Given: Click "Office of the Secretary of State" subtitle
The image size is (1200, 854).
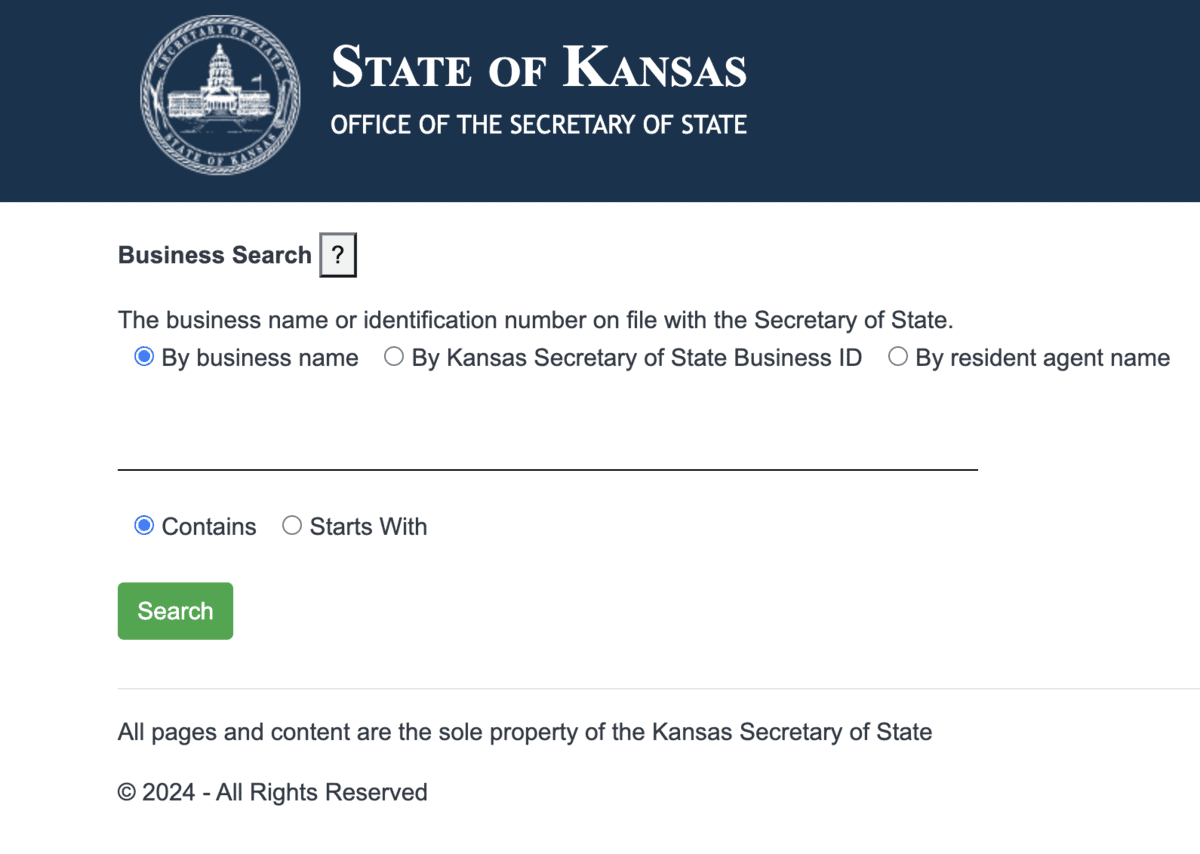Looking at the screenshot, I should [x=539, y=124].
